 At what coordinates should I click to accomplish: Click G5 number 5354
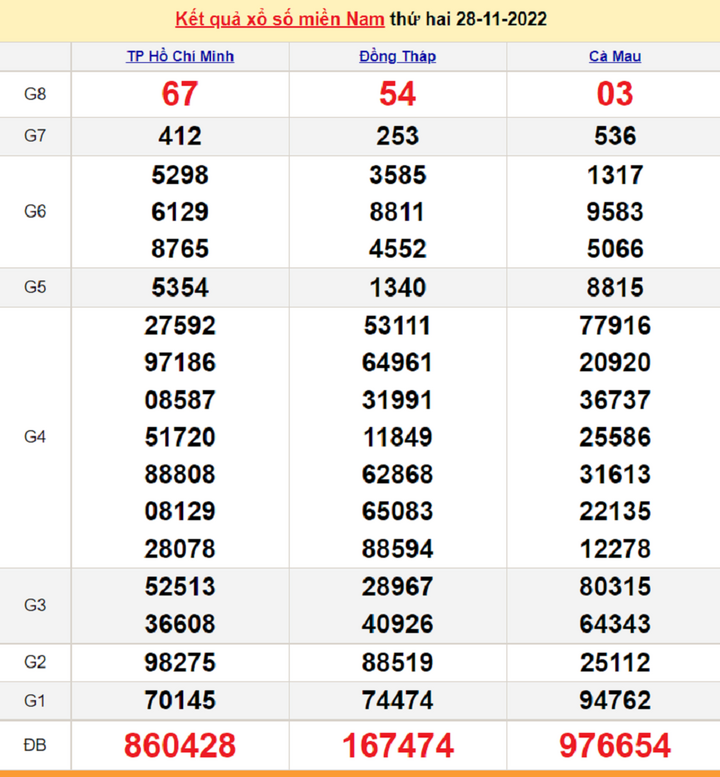(x=180, y=287)
